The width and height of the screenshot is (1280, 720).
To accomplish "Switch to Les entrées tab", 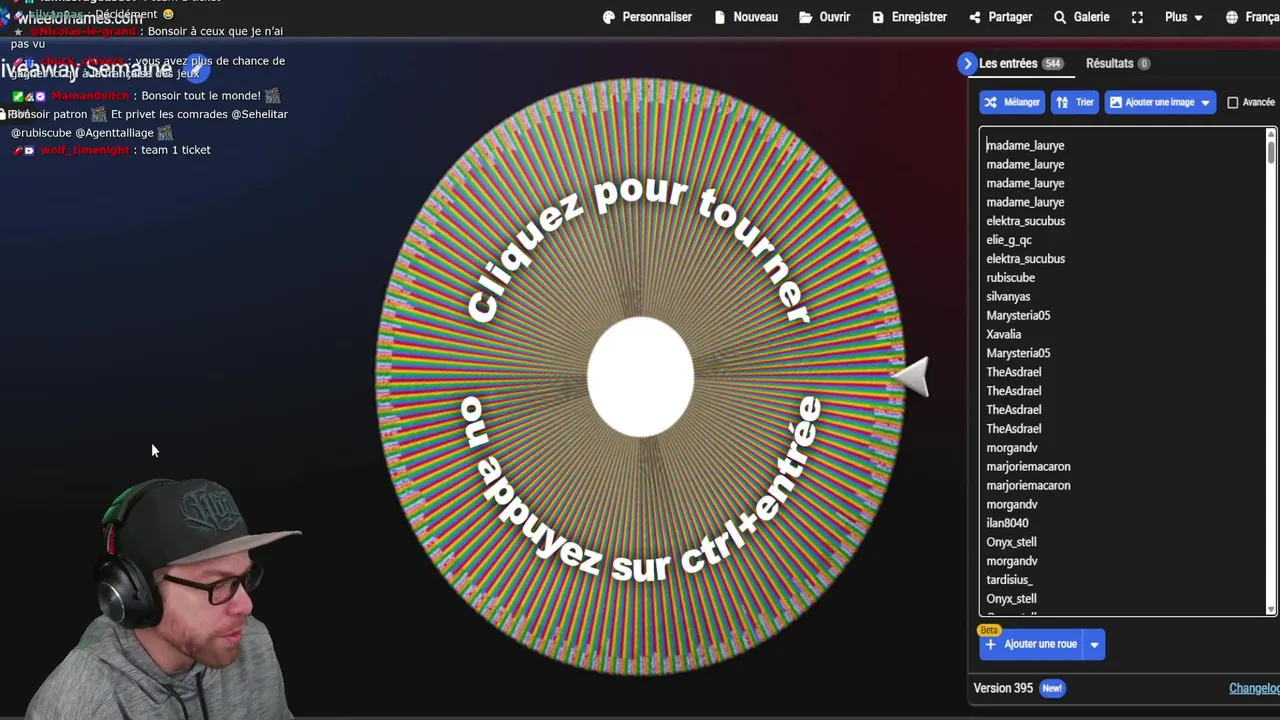I will [x=1020, y=63].
